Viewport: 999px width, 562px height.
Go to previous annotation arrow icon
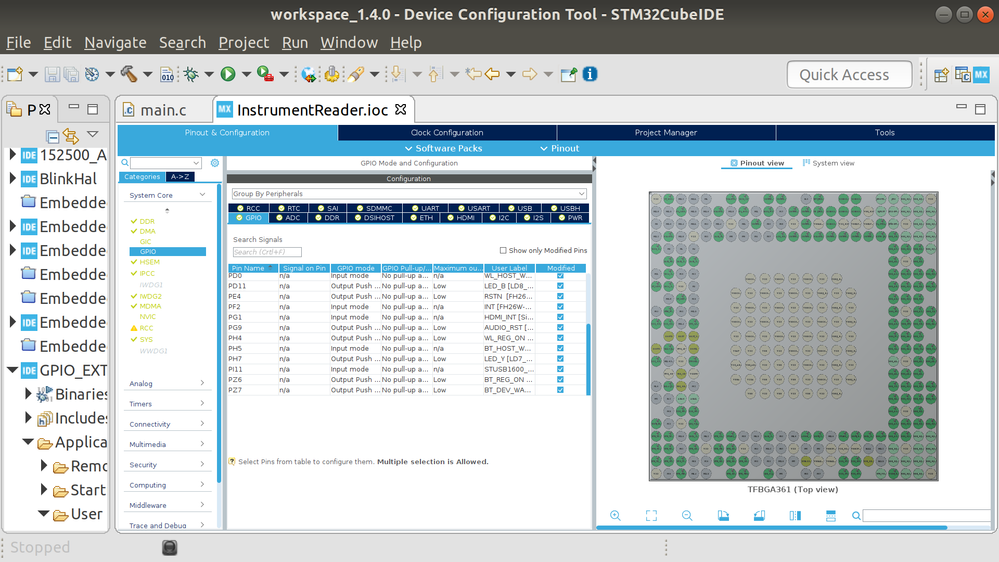(x=434, y=75)
